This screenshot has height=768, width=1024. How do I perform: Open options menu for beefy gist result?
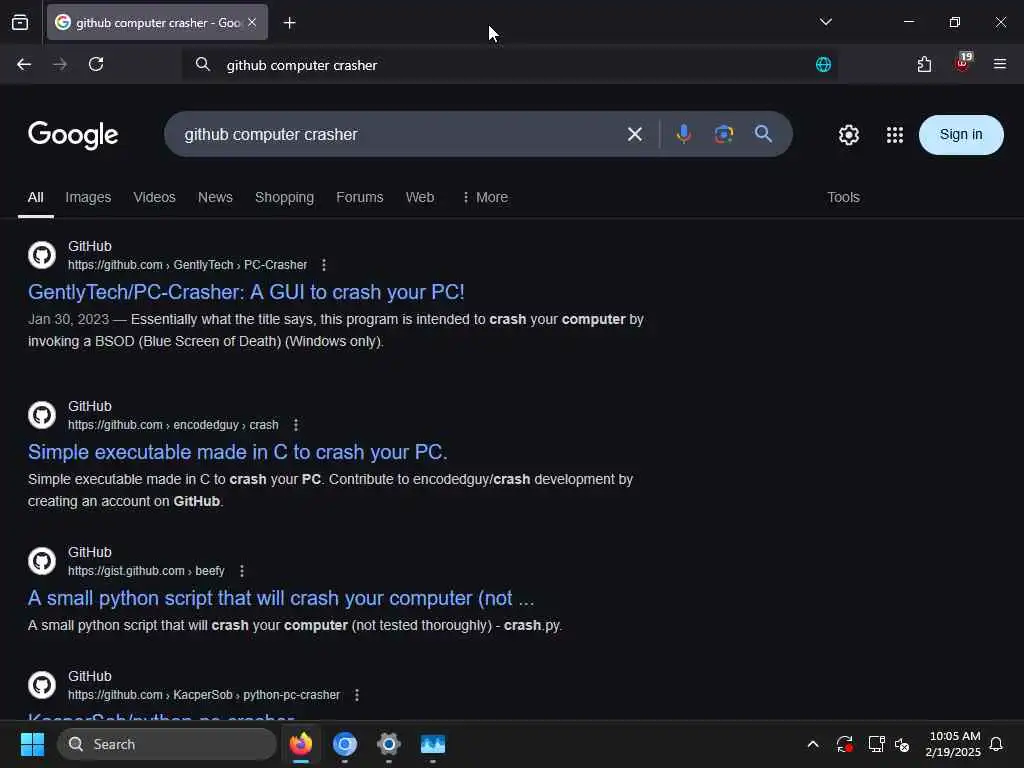click(242, 571)
